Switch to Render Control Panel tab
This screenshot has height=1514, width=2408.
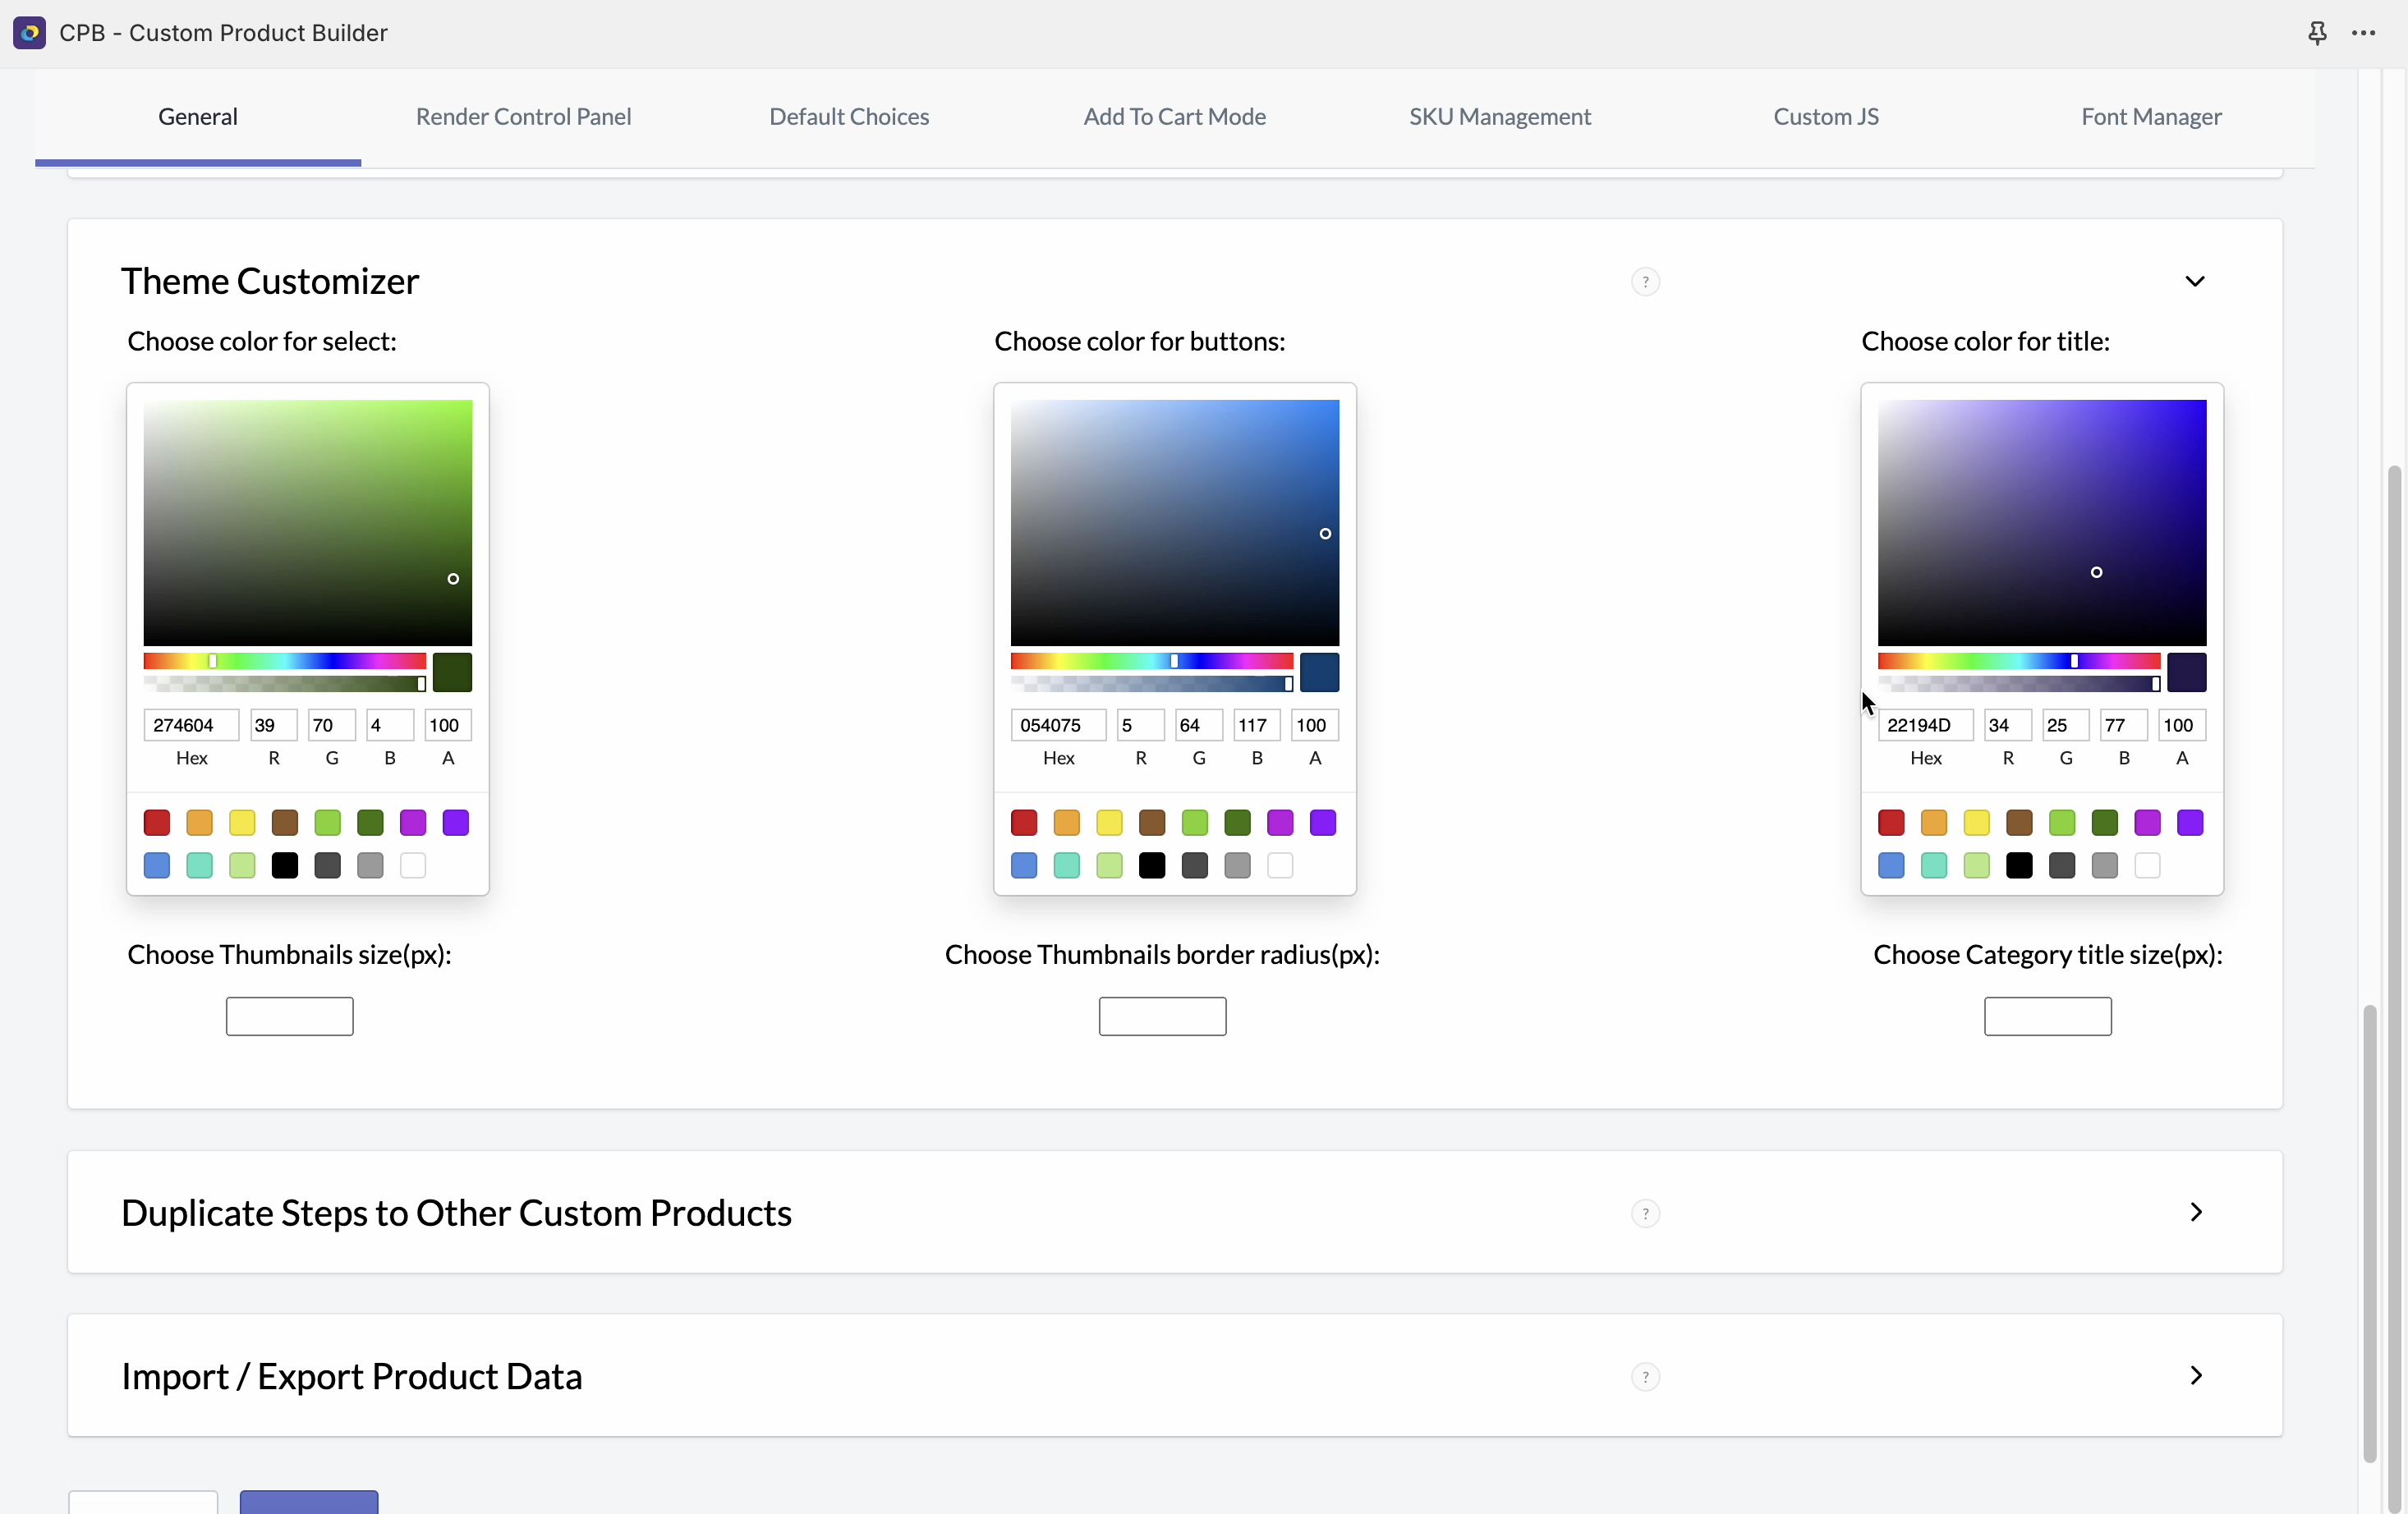pyautogui.click(x=523, y=117)
